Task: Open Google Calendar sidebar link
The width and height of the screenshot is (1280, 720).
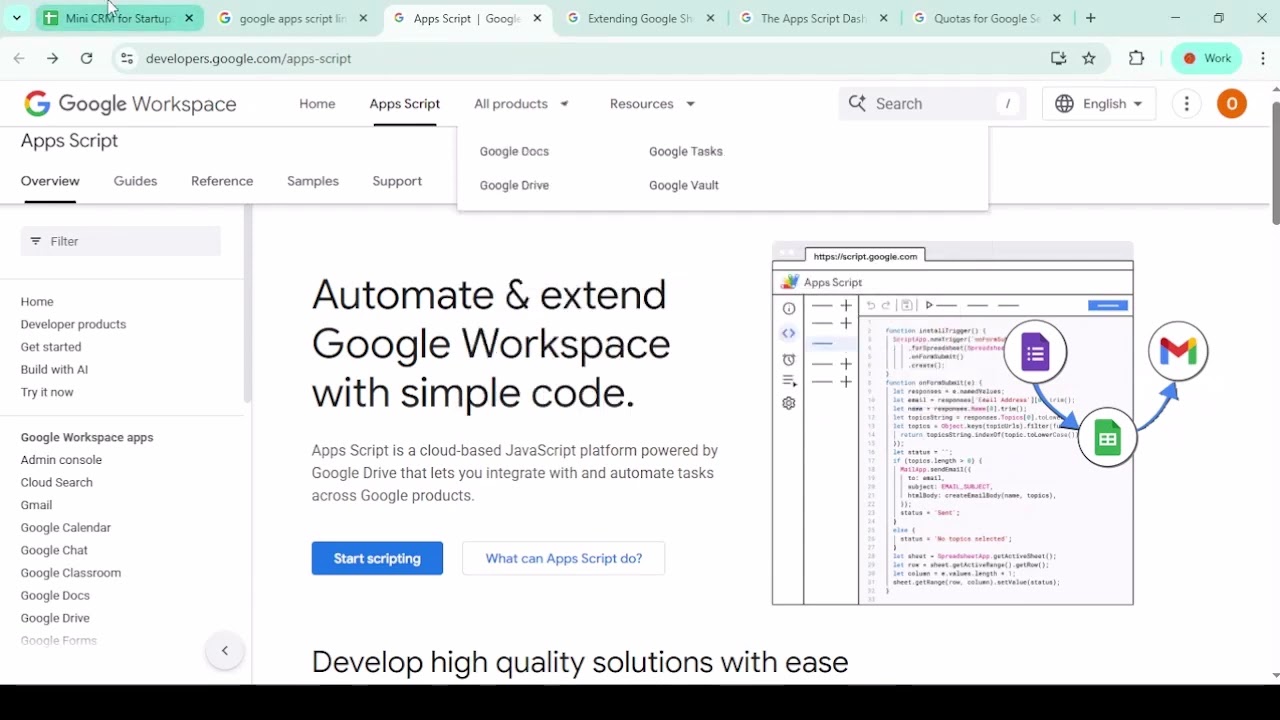Action: point(65,527)
